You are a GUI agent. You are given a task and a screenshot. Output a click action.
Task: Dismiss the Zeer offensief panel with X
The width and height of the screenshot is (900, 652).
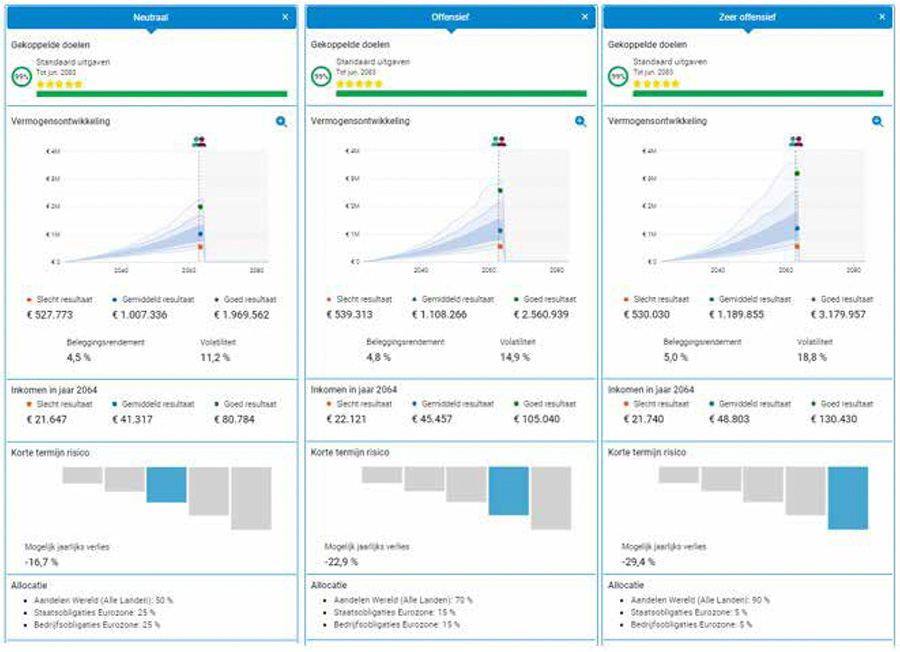click(x=881, y=17)
